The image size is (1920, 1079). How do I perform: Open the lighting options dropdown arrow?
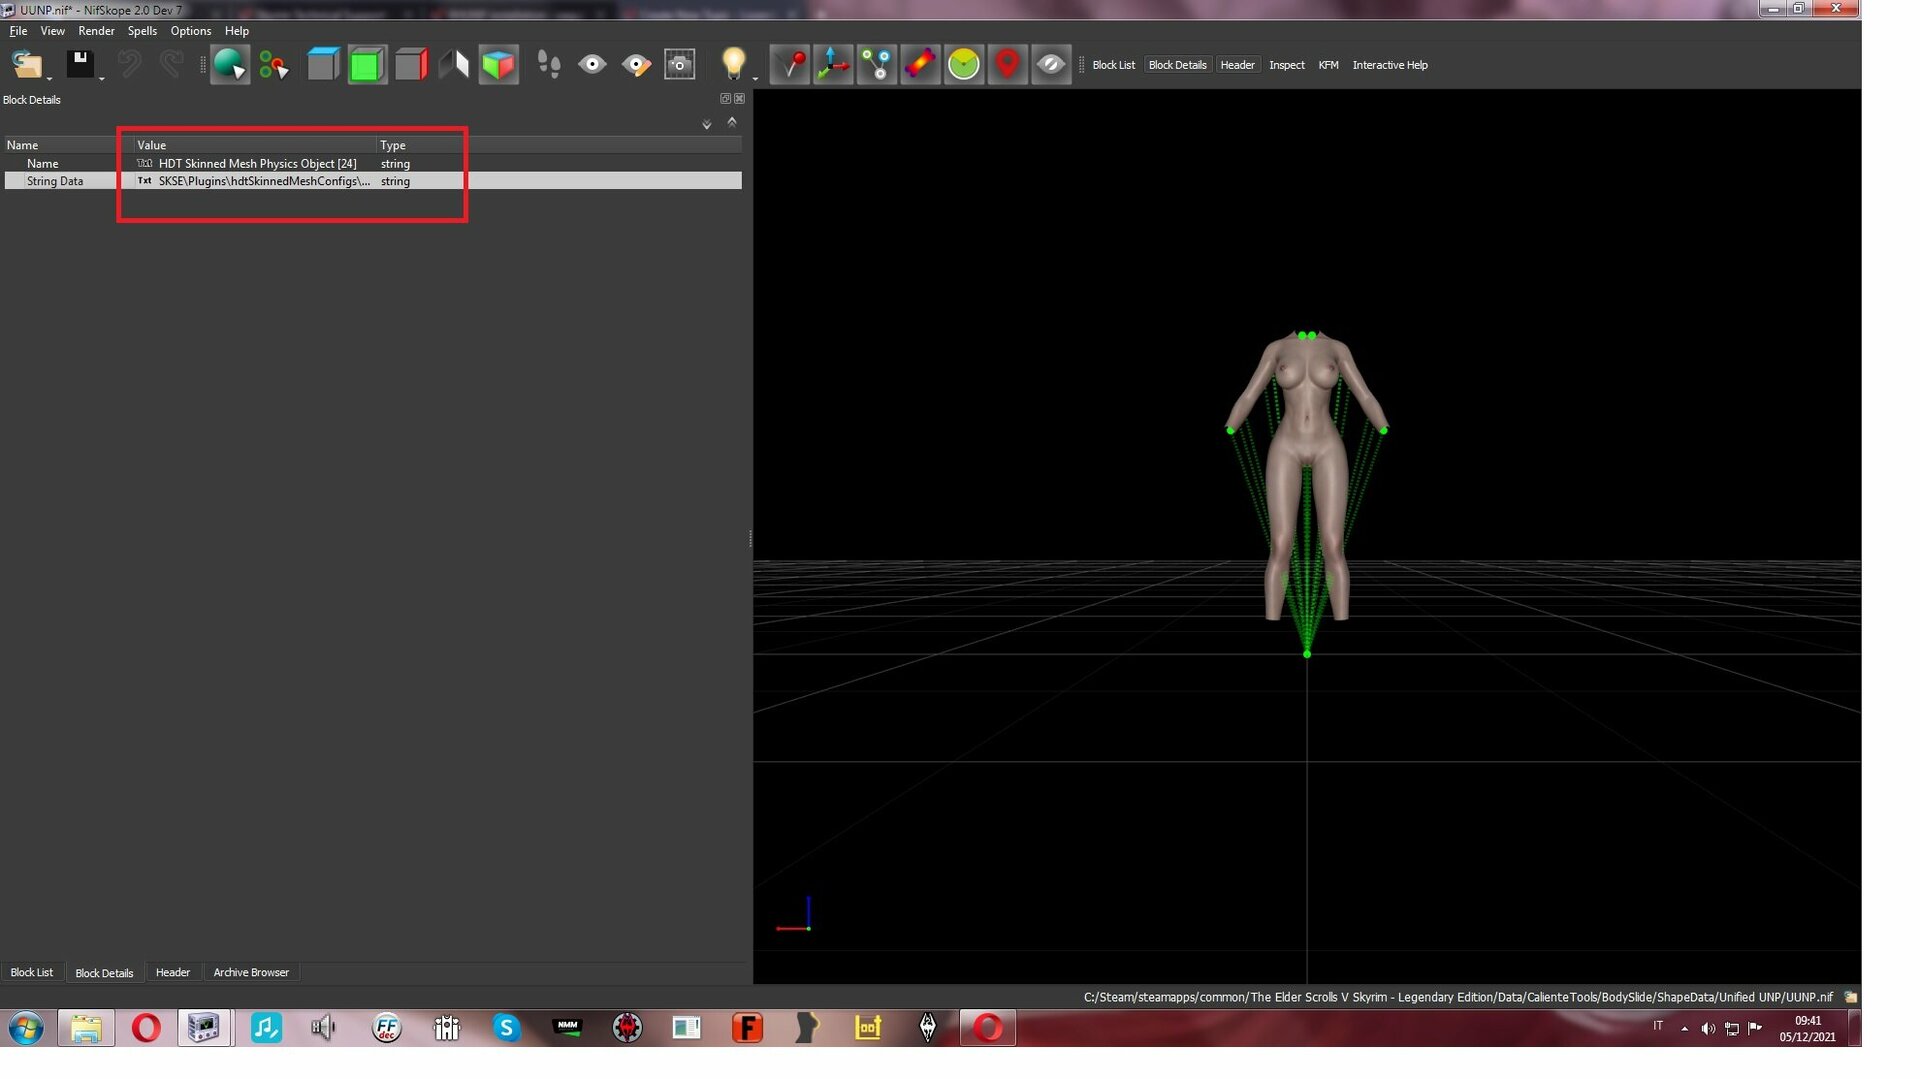coord(755,78)
